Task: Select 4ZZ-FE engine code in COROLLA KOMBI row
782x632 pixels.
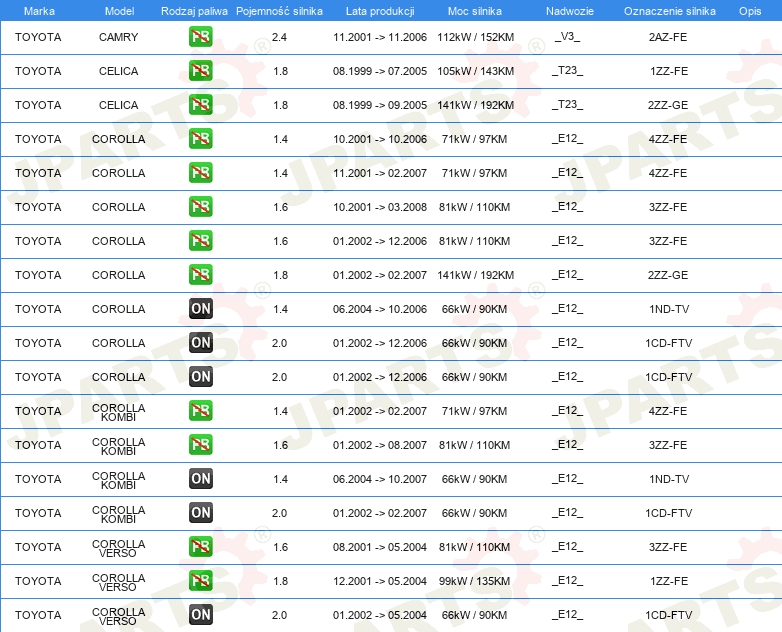Action: (668, 411)
